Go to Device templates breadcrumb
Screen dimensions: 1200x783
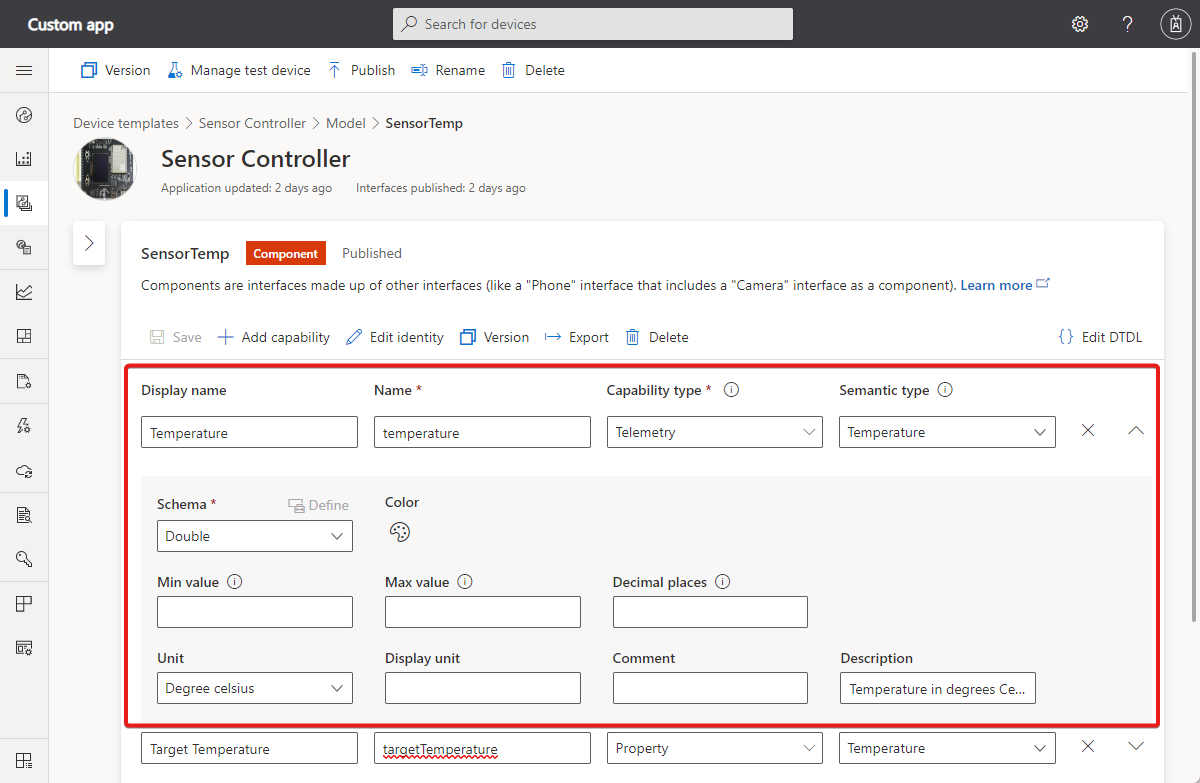click(x=126, y=123)
